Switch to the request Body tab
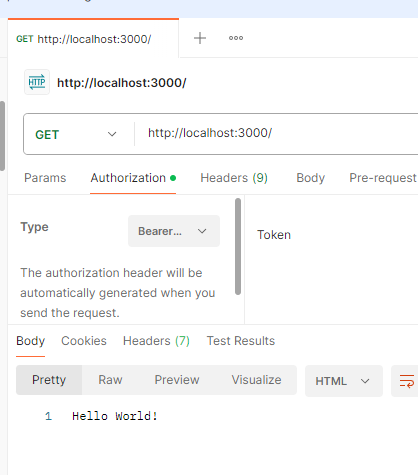The width and height of the screenshot is (418, 475). coord(310,178)
